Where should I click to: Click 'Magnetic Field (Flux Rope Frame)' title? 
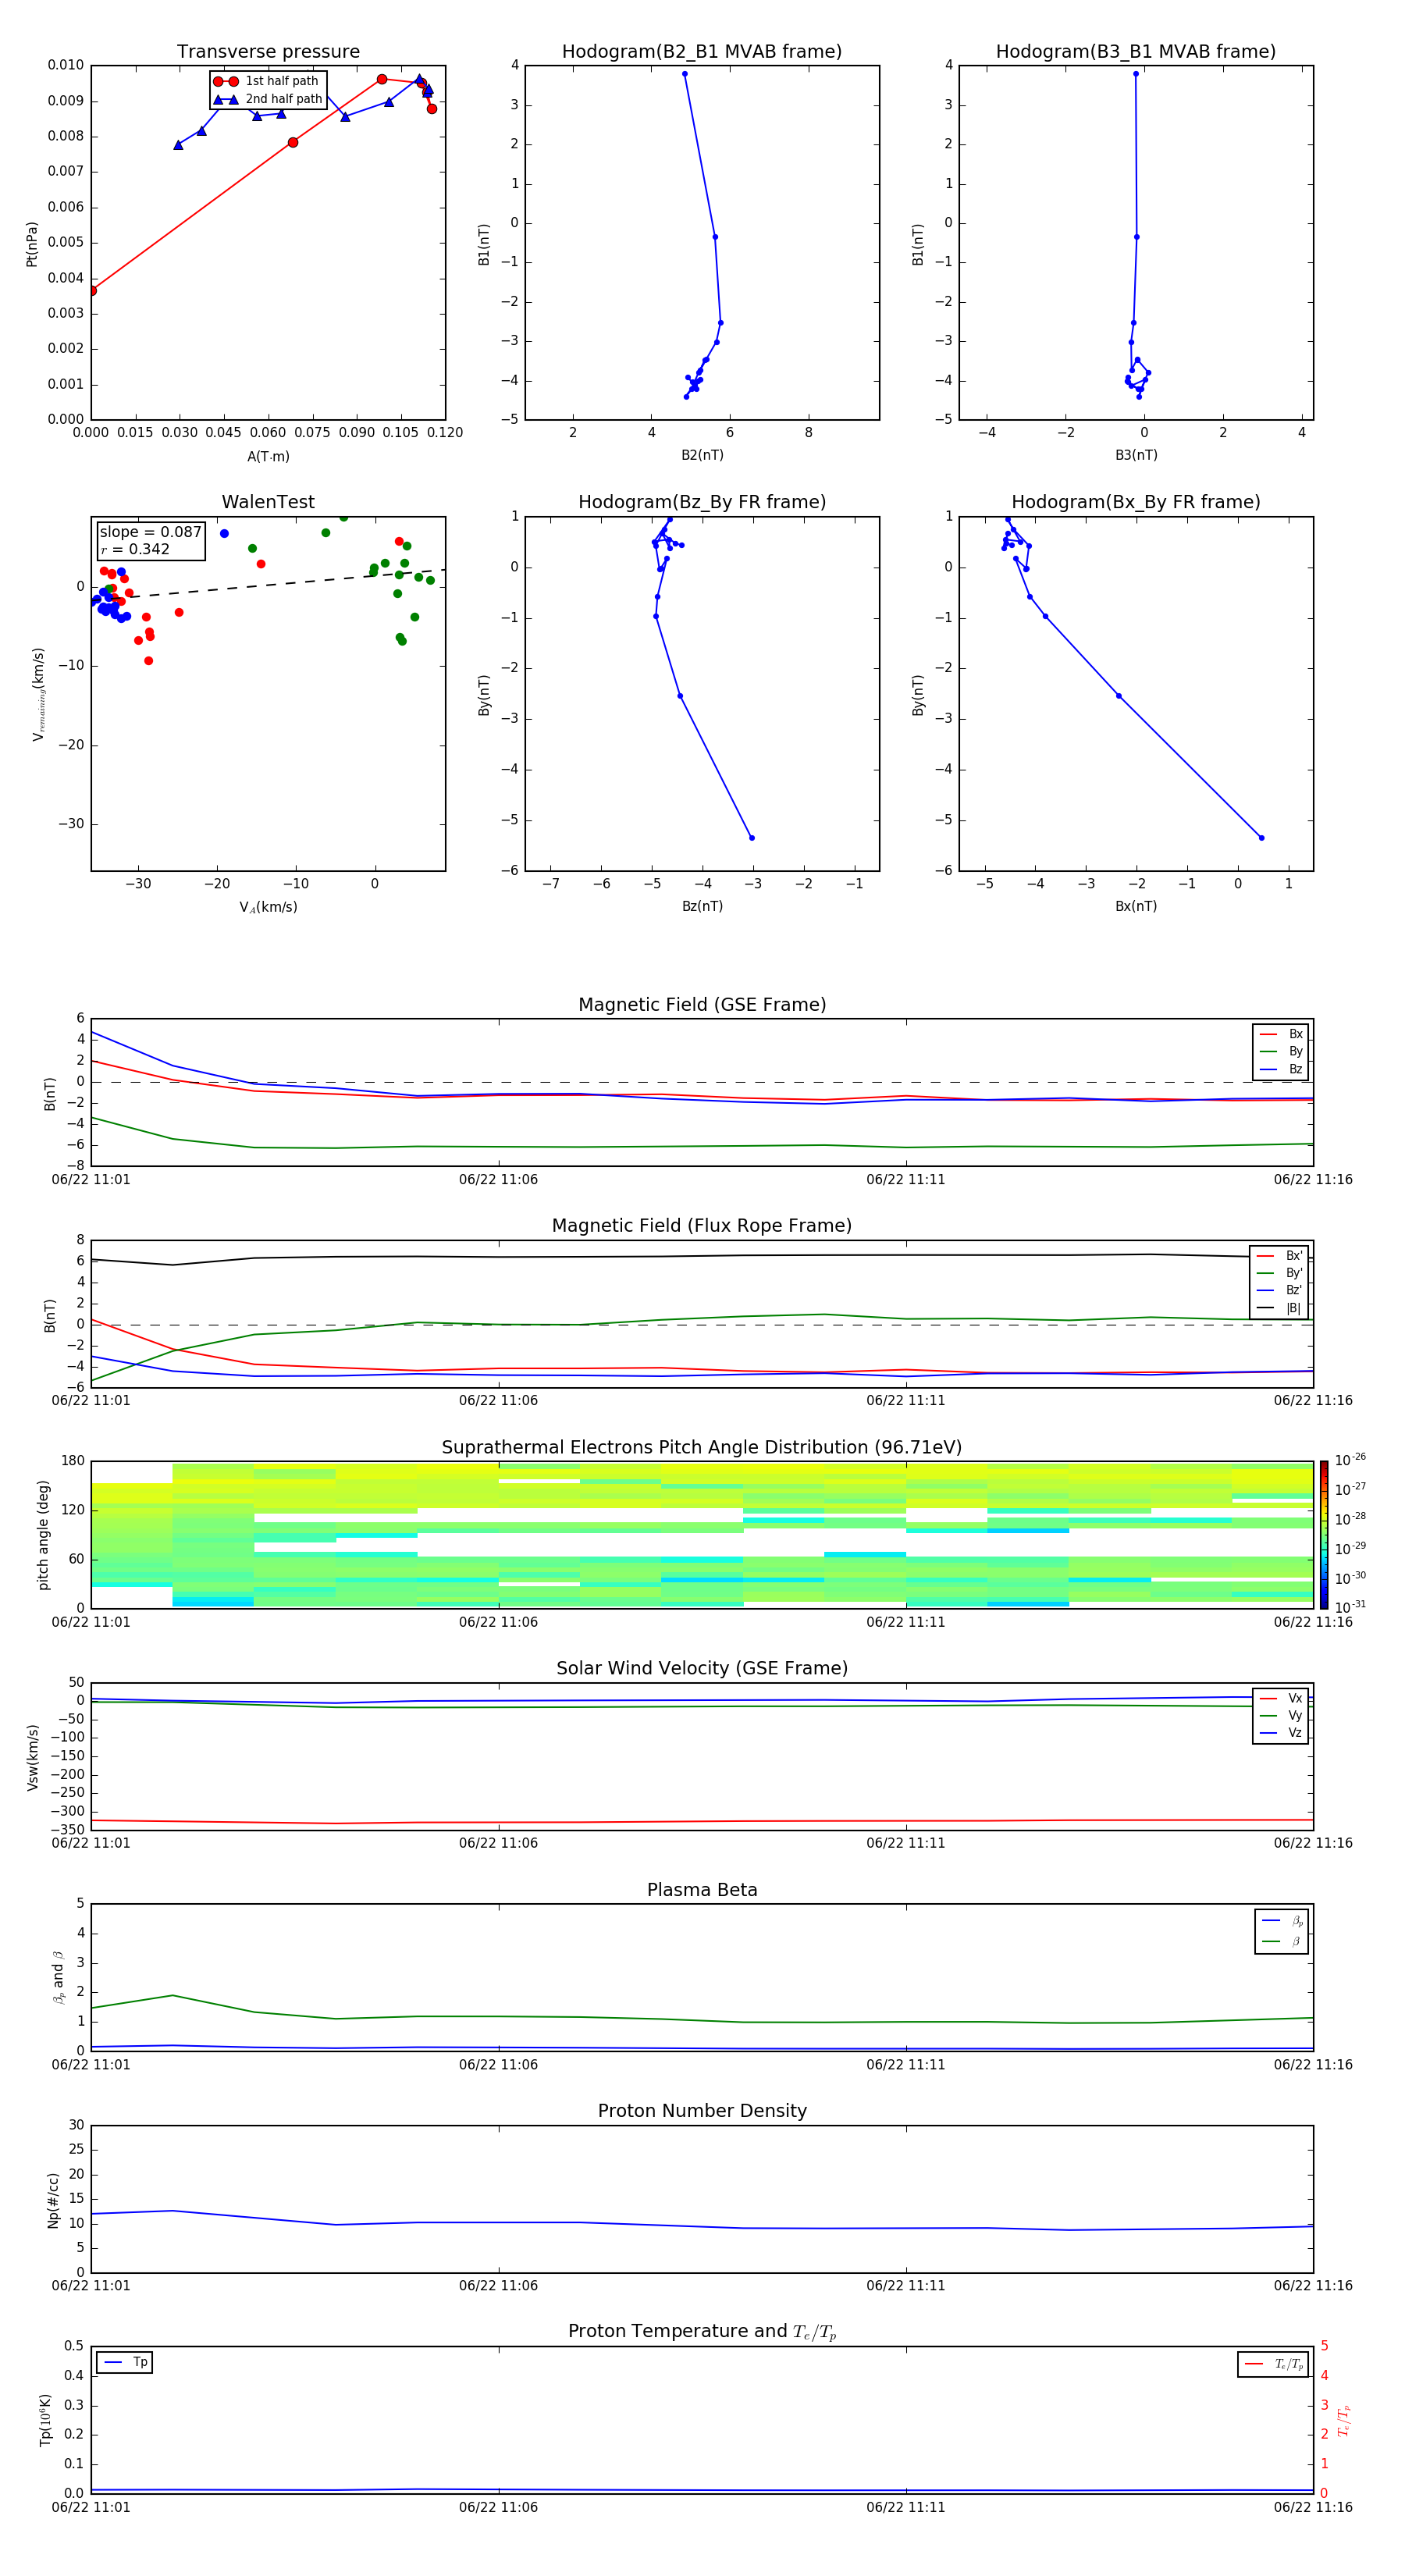coord(702,1226)
